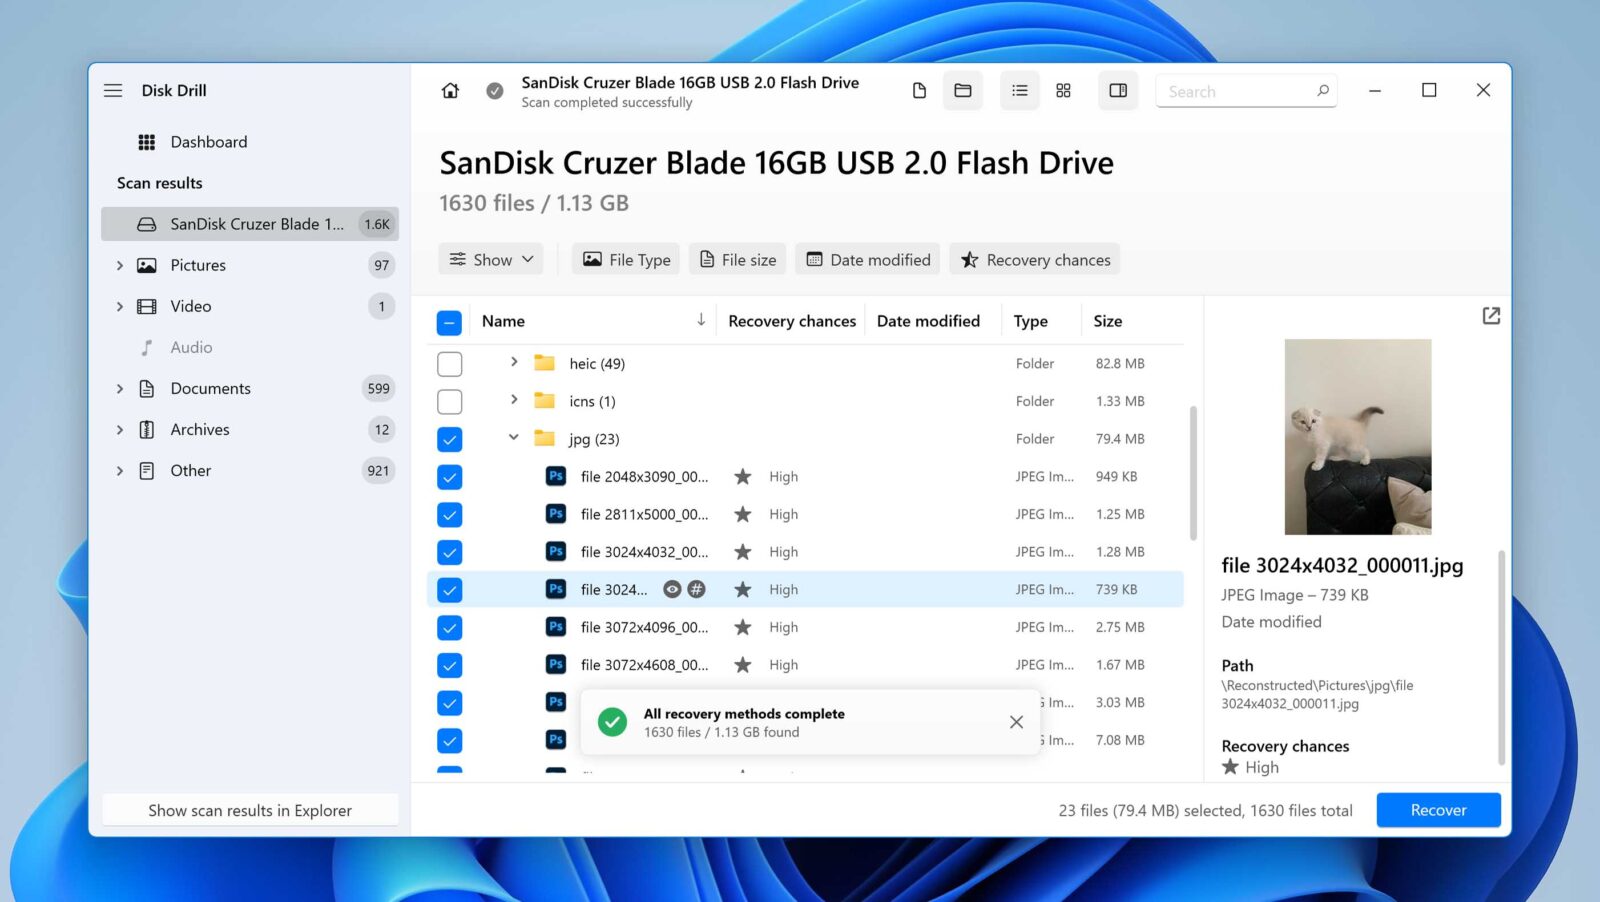Viewport: 1600px width, 902px height.
Task: Open the Dashboard from the sidebar
Action: pyautogui.click(x=210, y=141)
